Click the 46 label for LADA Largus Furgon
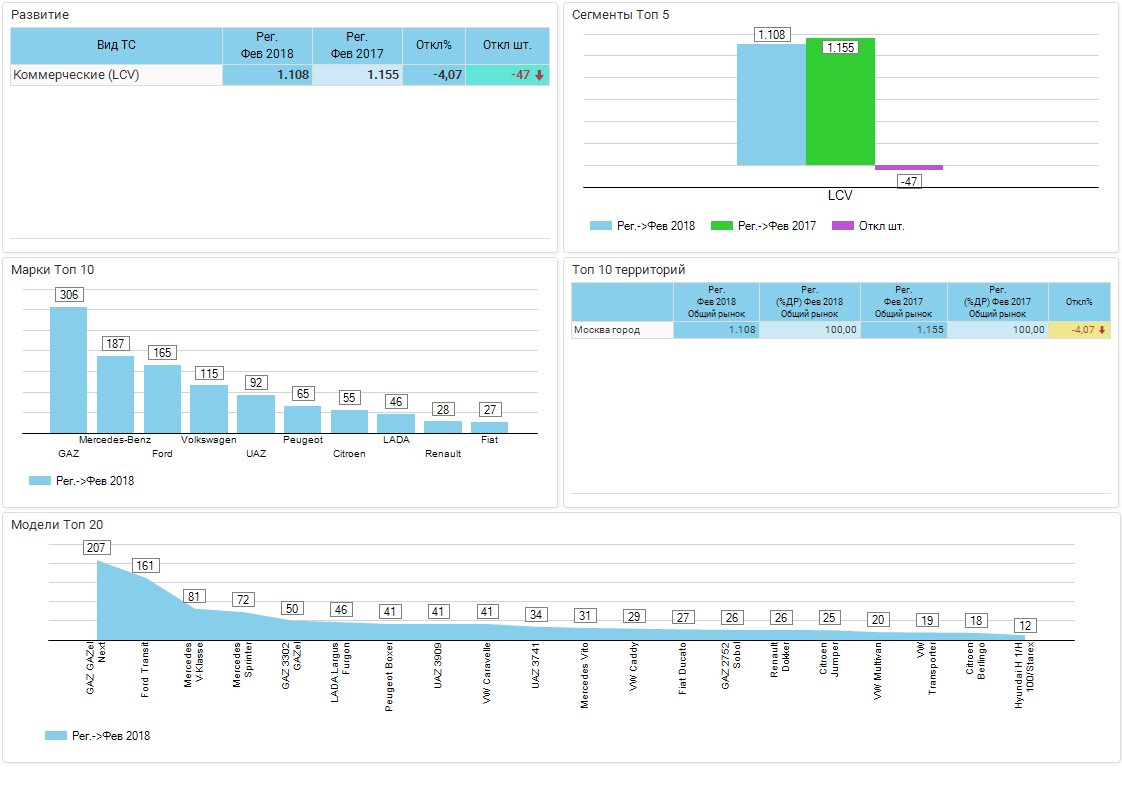1122x793 pixels. tap(341, 610)
